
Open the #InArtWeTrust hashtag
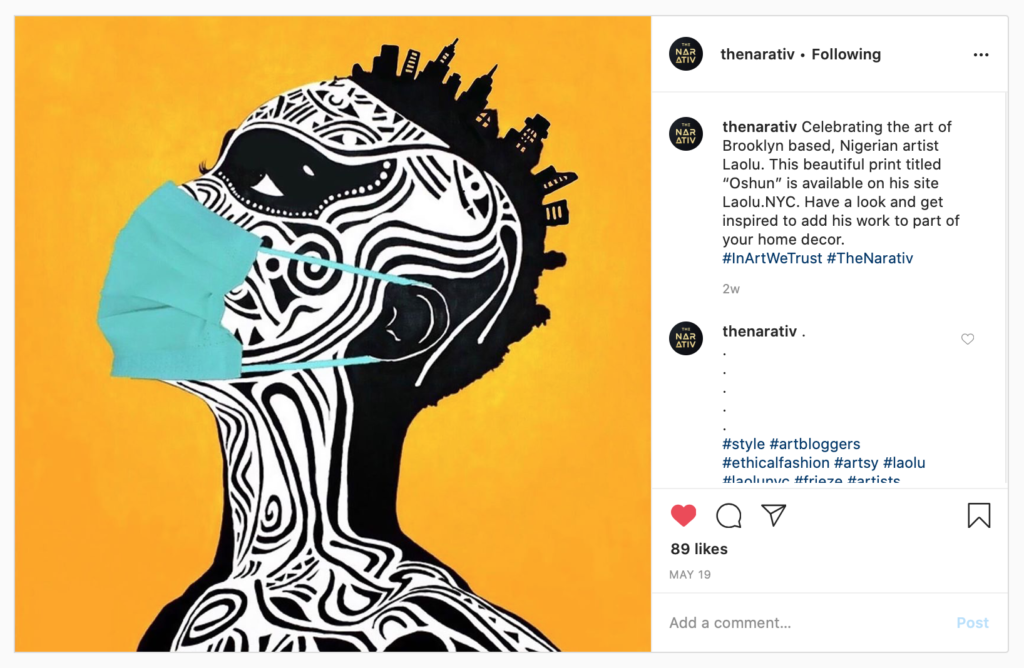pos(772,258)
